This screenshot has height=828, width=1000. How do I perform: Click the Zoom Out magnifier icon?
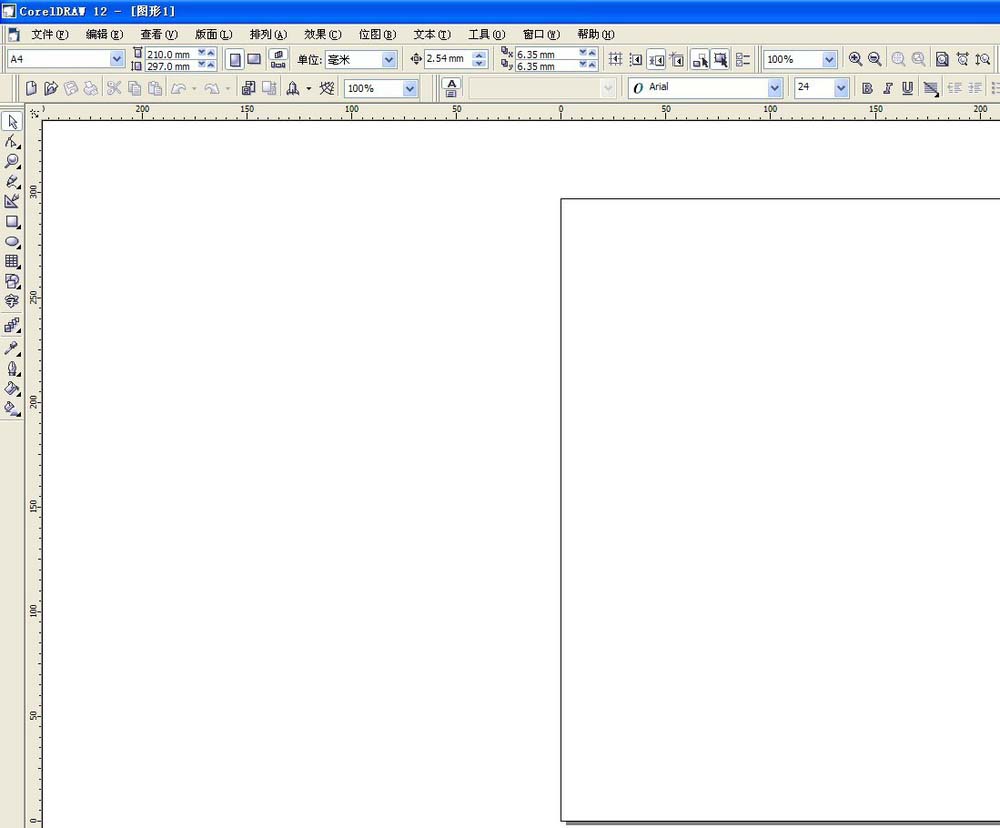coord(875,59)
